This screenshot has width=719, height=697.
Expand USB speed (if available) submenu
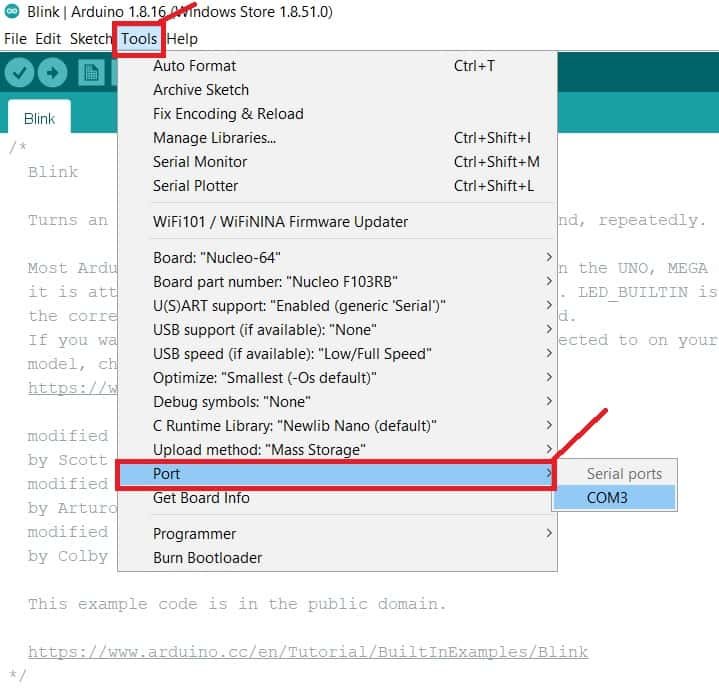337,354
